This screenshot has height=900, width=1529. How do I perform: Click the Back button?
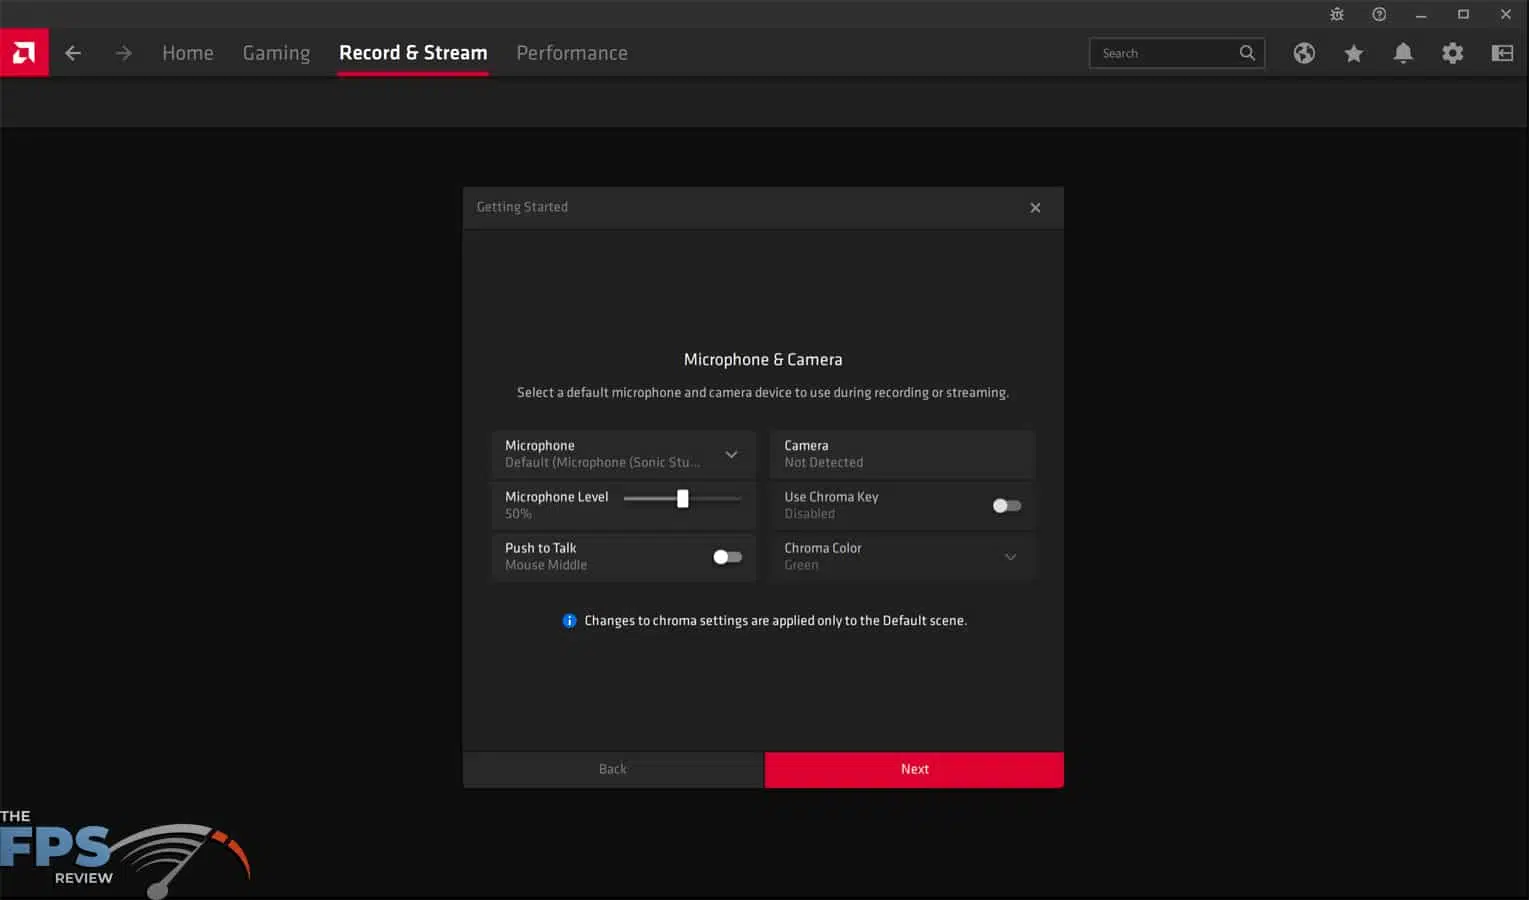tap(613, 769)
